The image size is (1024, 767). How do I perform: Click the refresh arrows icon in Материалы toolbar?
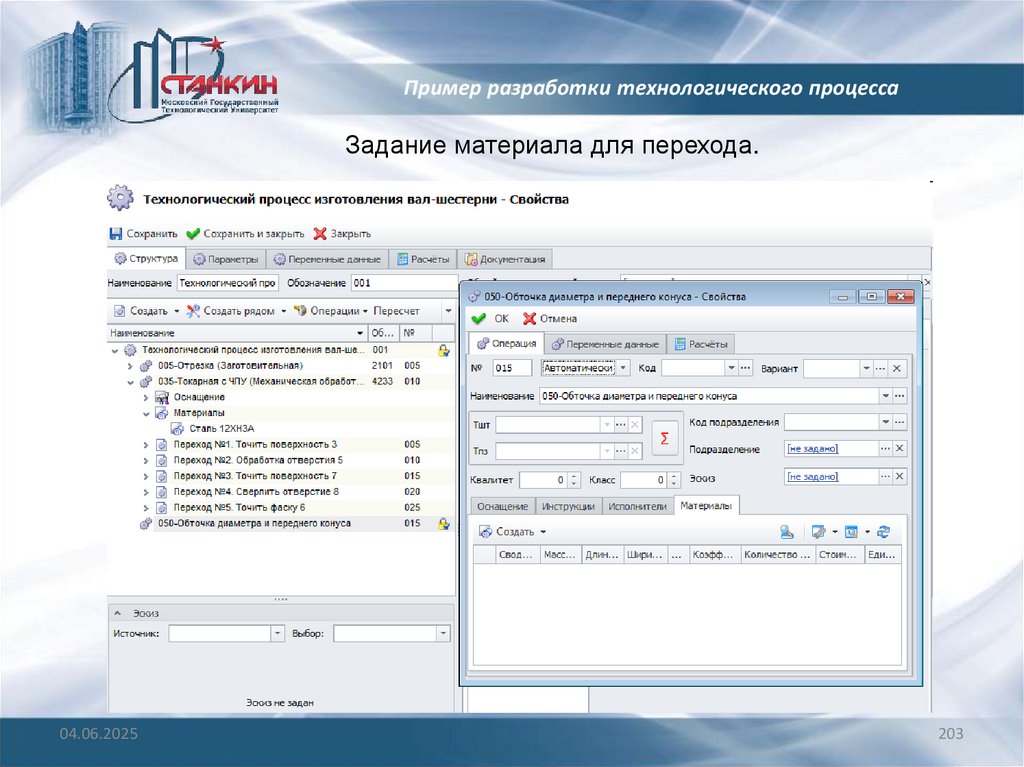pos(884,532)
